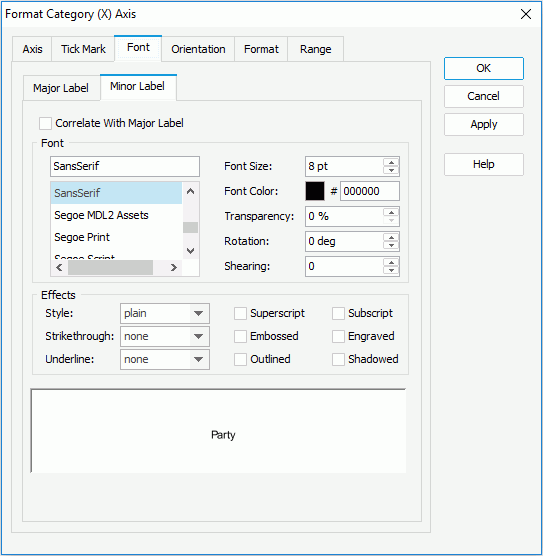Image resolution: width=543 pixels, height=556 pixels.
Task: Click font list scroll down arrow
Action: point(190,251)
